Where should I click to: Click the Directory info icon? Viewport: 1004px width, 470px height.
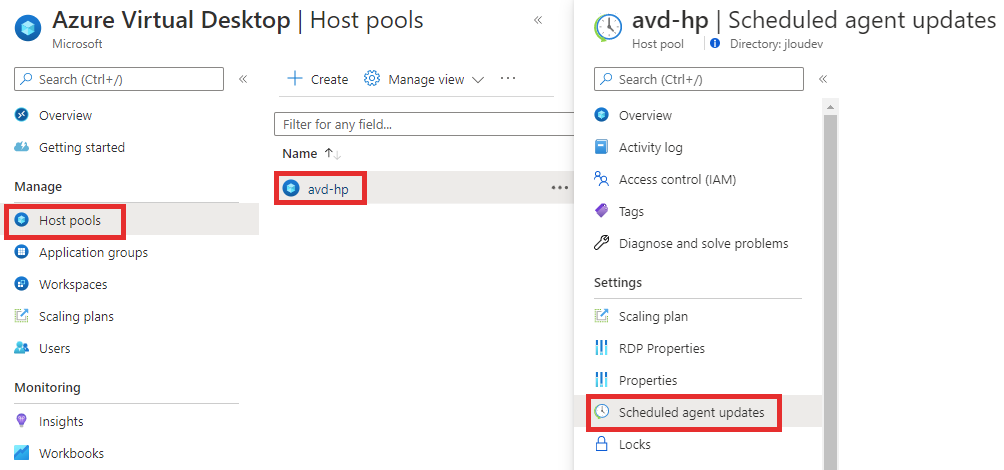[x=715, y=44]
